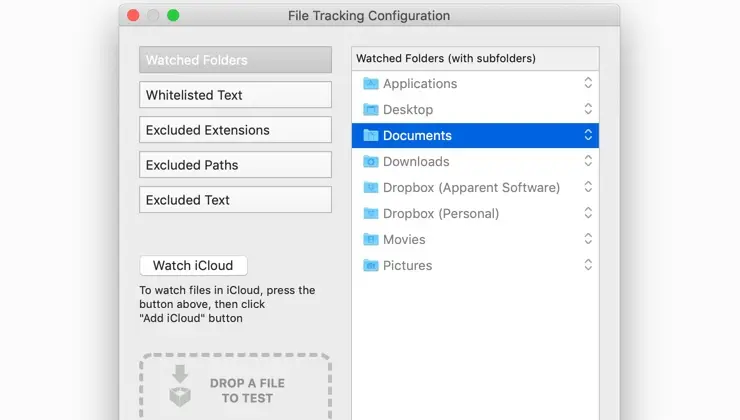Click the Pictures folder icon
Viewport: 740px width, 420px height.
(x=370, y=265)
